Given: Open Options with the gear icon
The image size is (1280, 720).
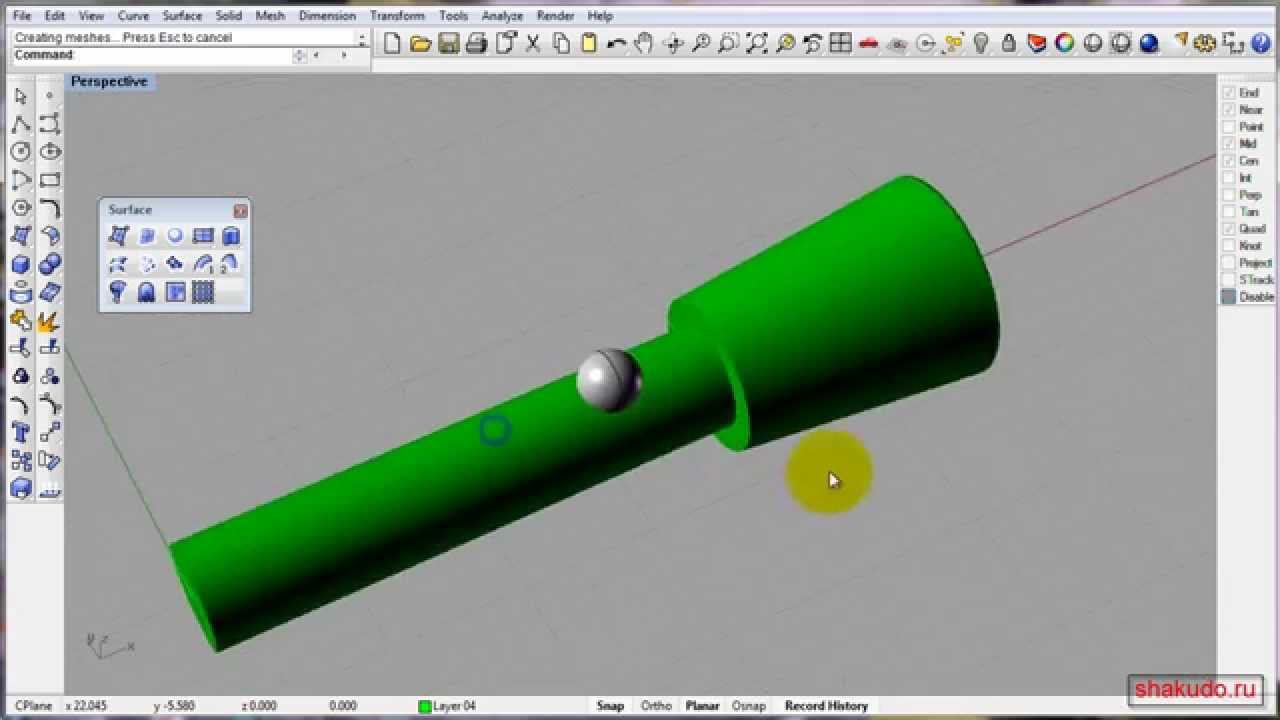Looking at the screenshot, I should coord(1205,43).
